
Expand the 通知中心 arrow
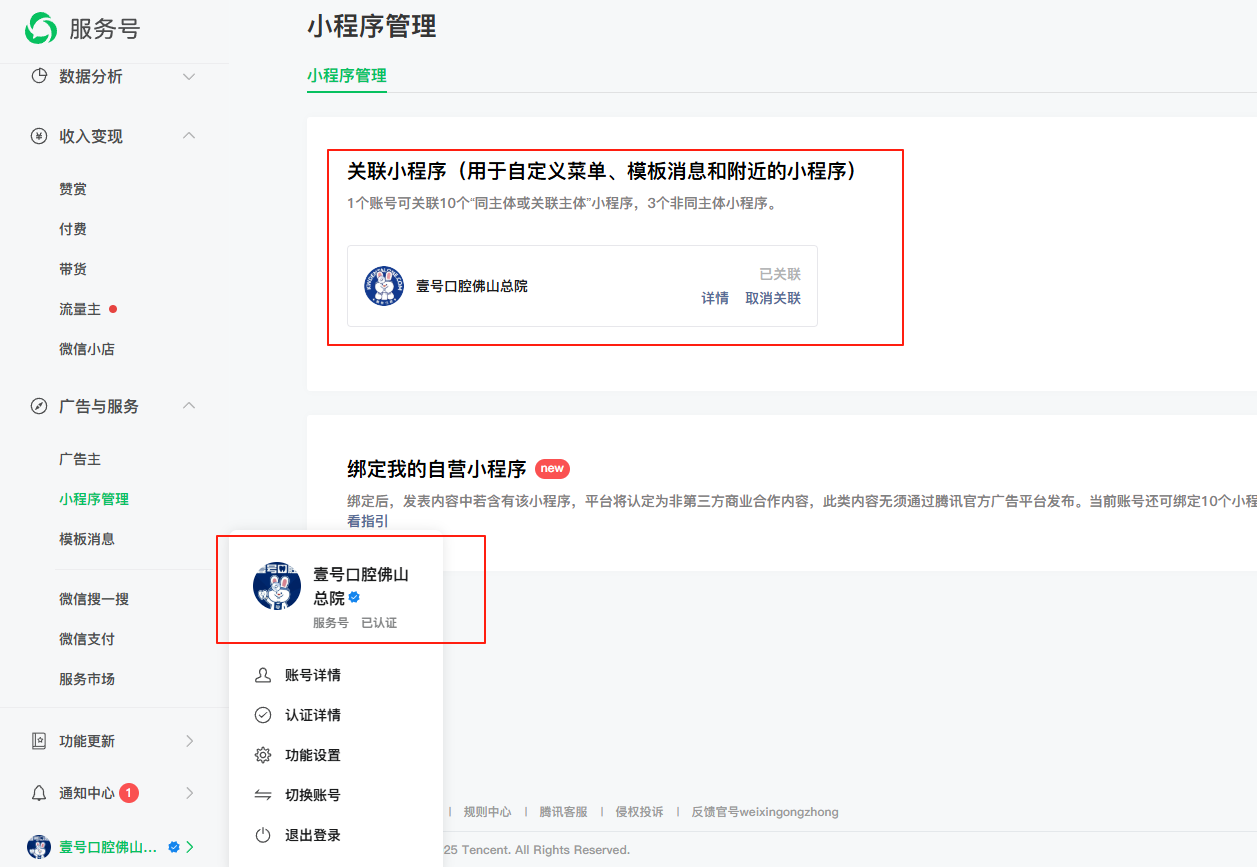click(190, 793)
